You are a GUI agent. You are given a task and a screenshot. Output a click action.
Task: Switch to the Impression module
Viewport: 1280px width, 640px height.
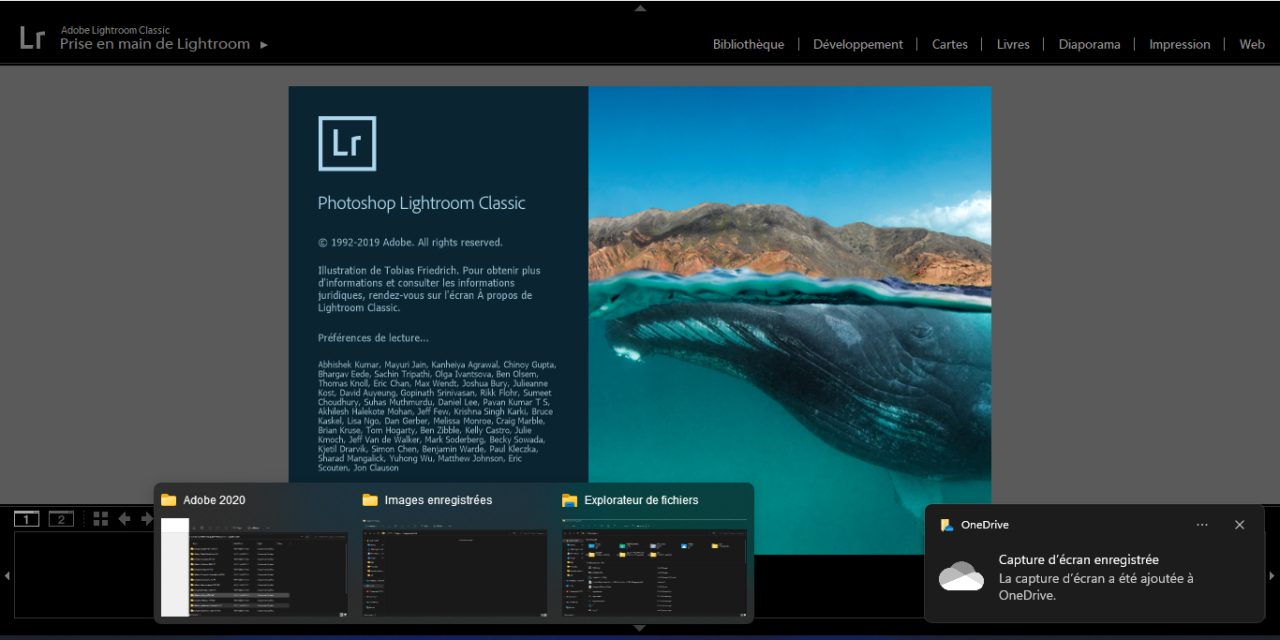(x=1179, y=44)
